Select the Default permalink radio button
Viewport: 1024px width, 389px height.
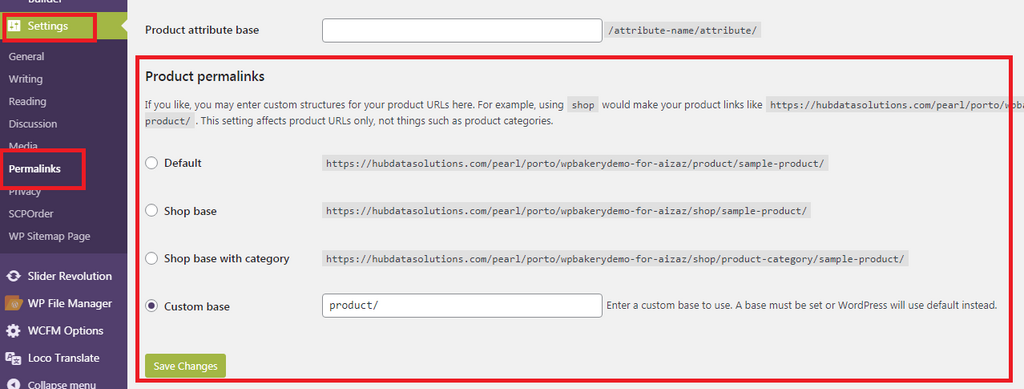coord(152,163)
